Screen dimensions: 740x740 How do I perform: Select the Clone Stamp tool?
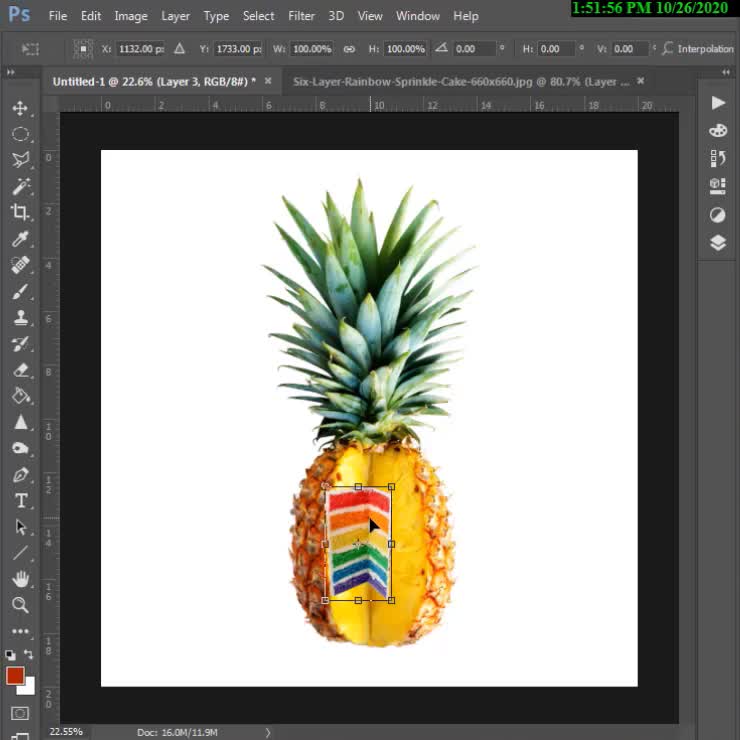20,318
